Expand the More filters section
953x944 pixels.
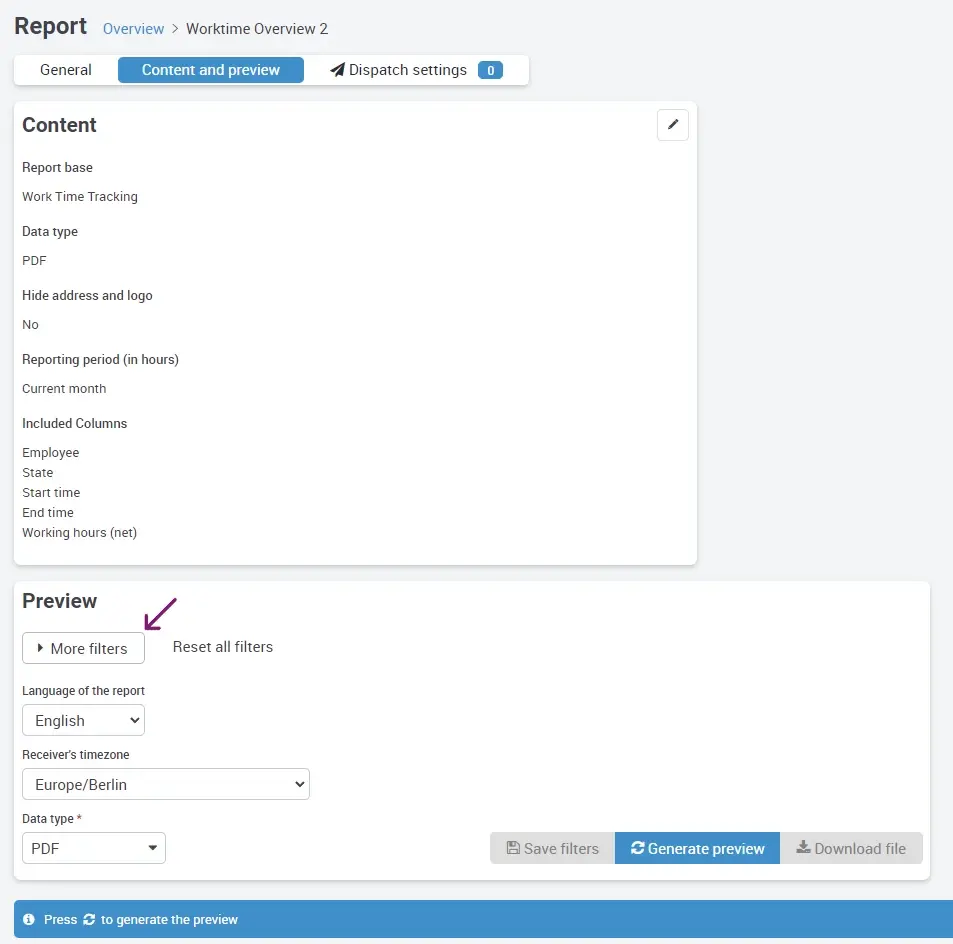click(x=83, y=648)
